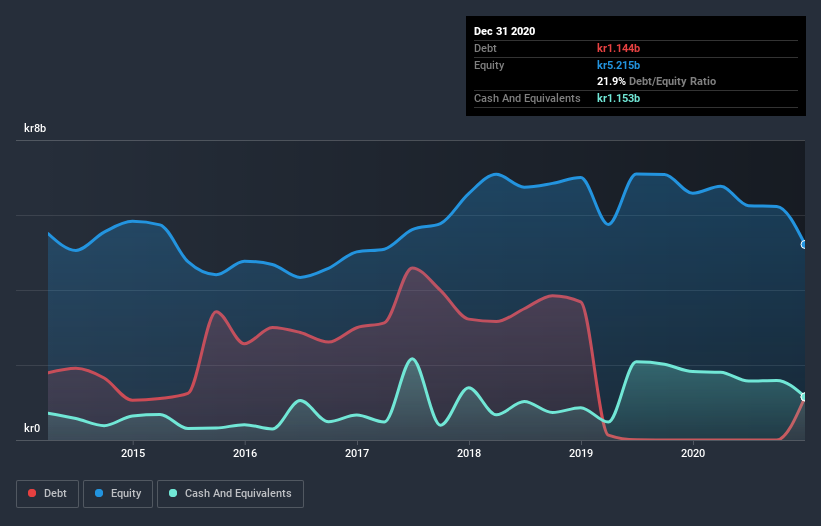The width and height of the screenshot is (821, 526).
Task: Click the 2019 x-axis label
Action: point(581,453)
